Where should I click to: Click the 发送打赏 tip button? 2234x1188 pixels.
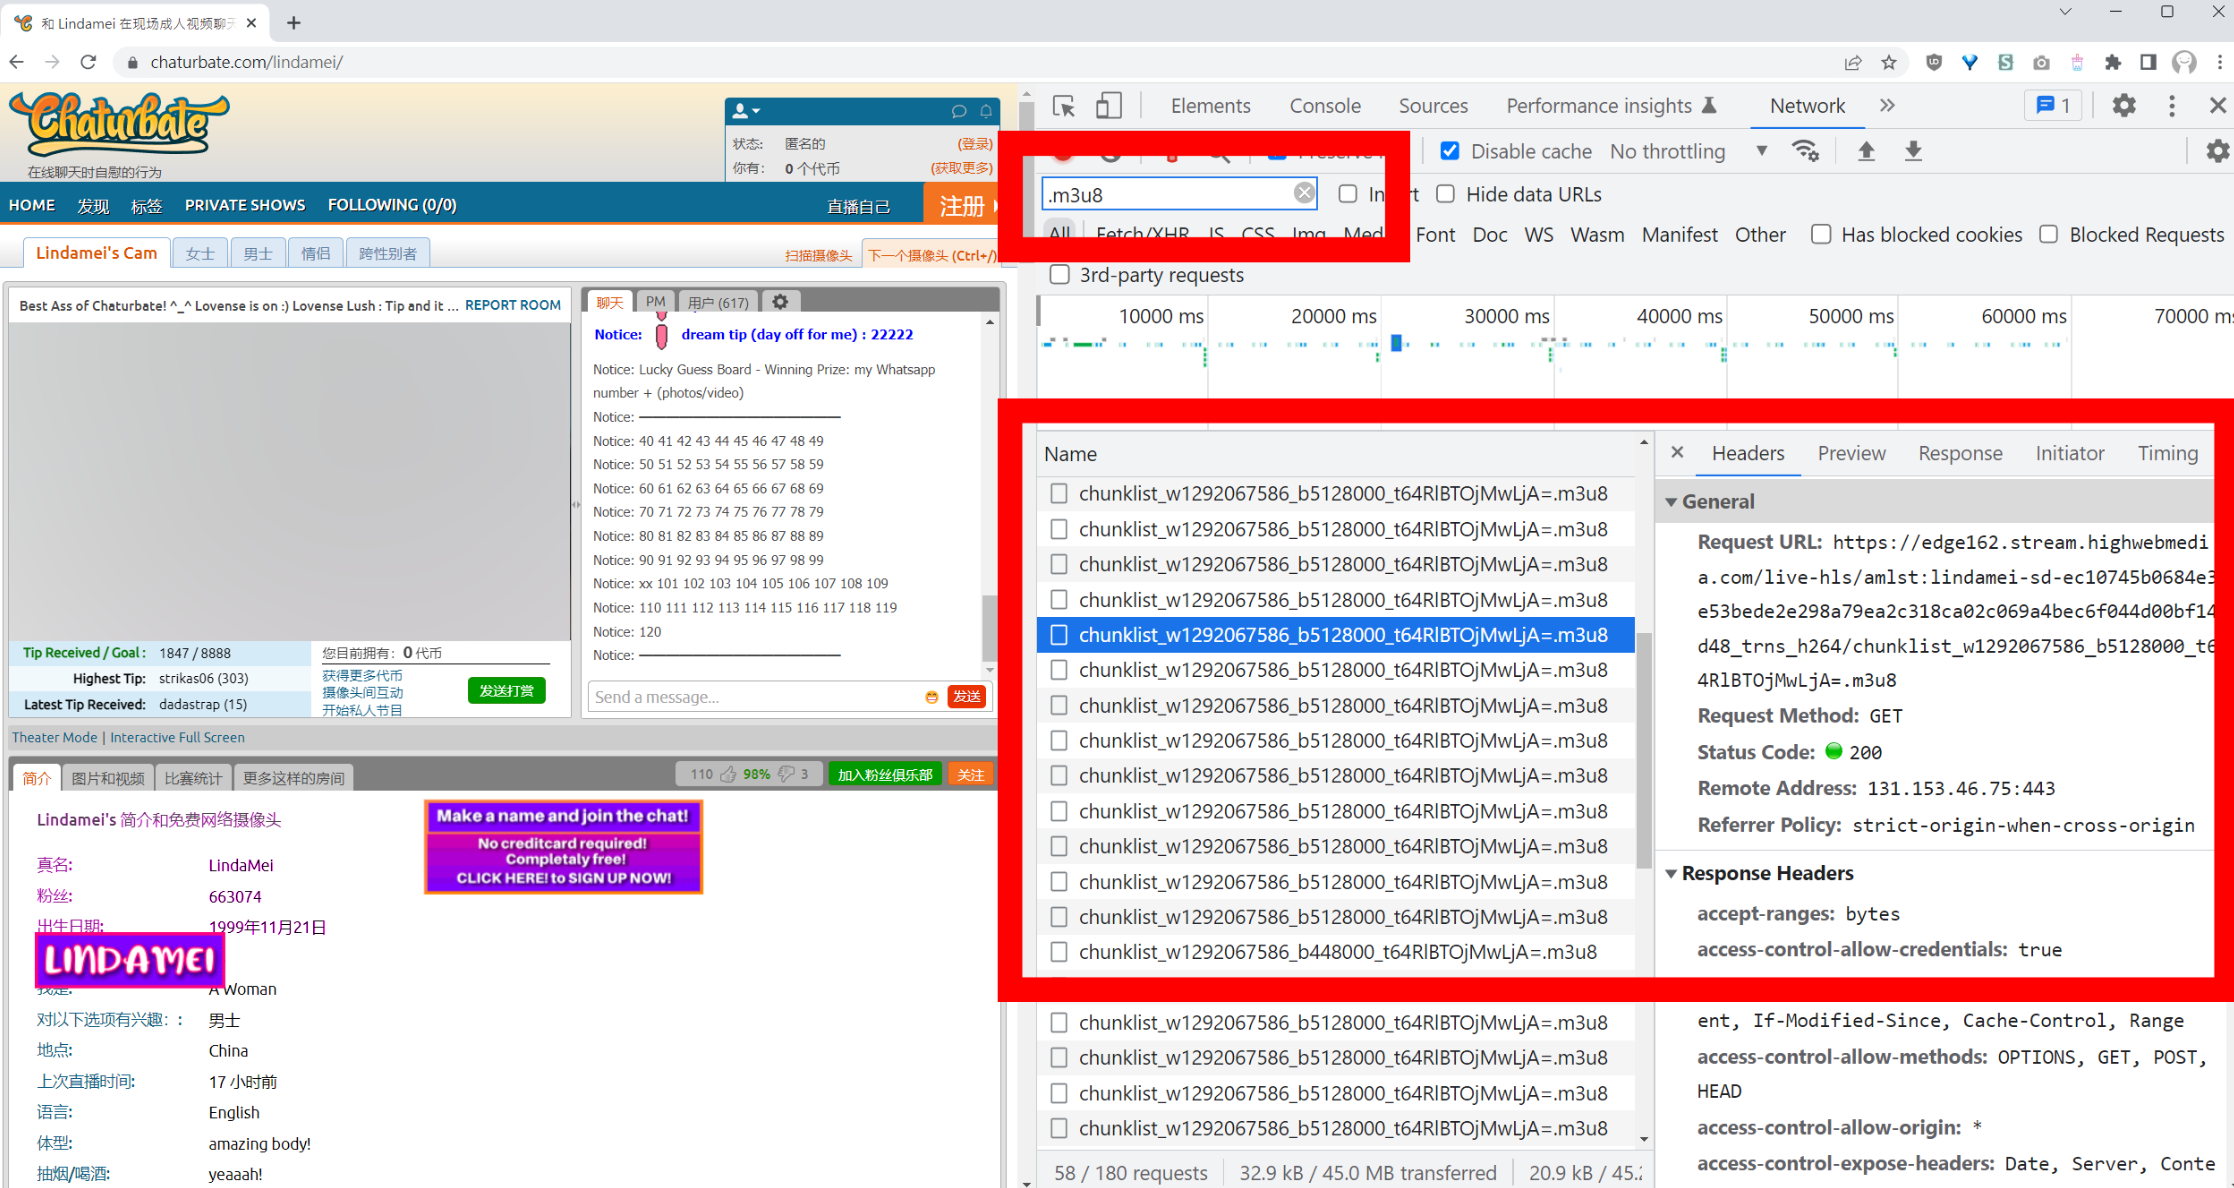tap(506, 690)
